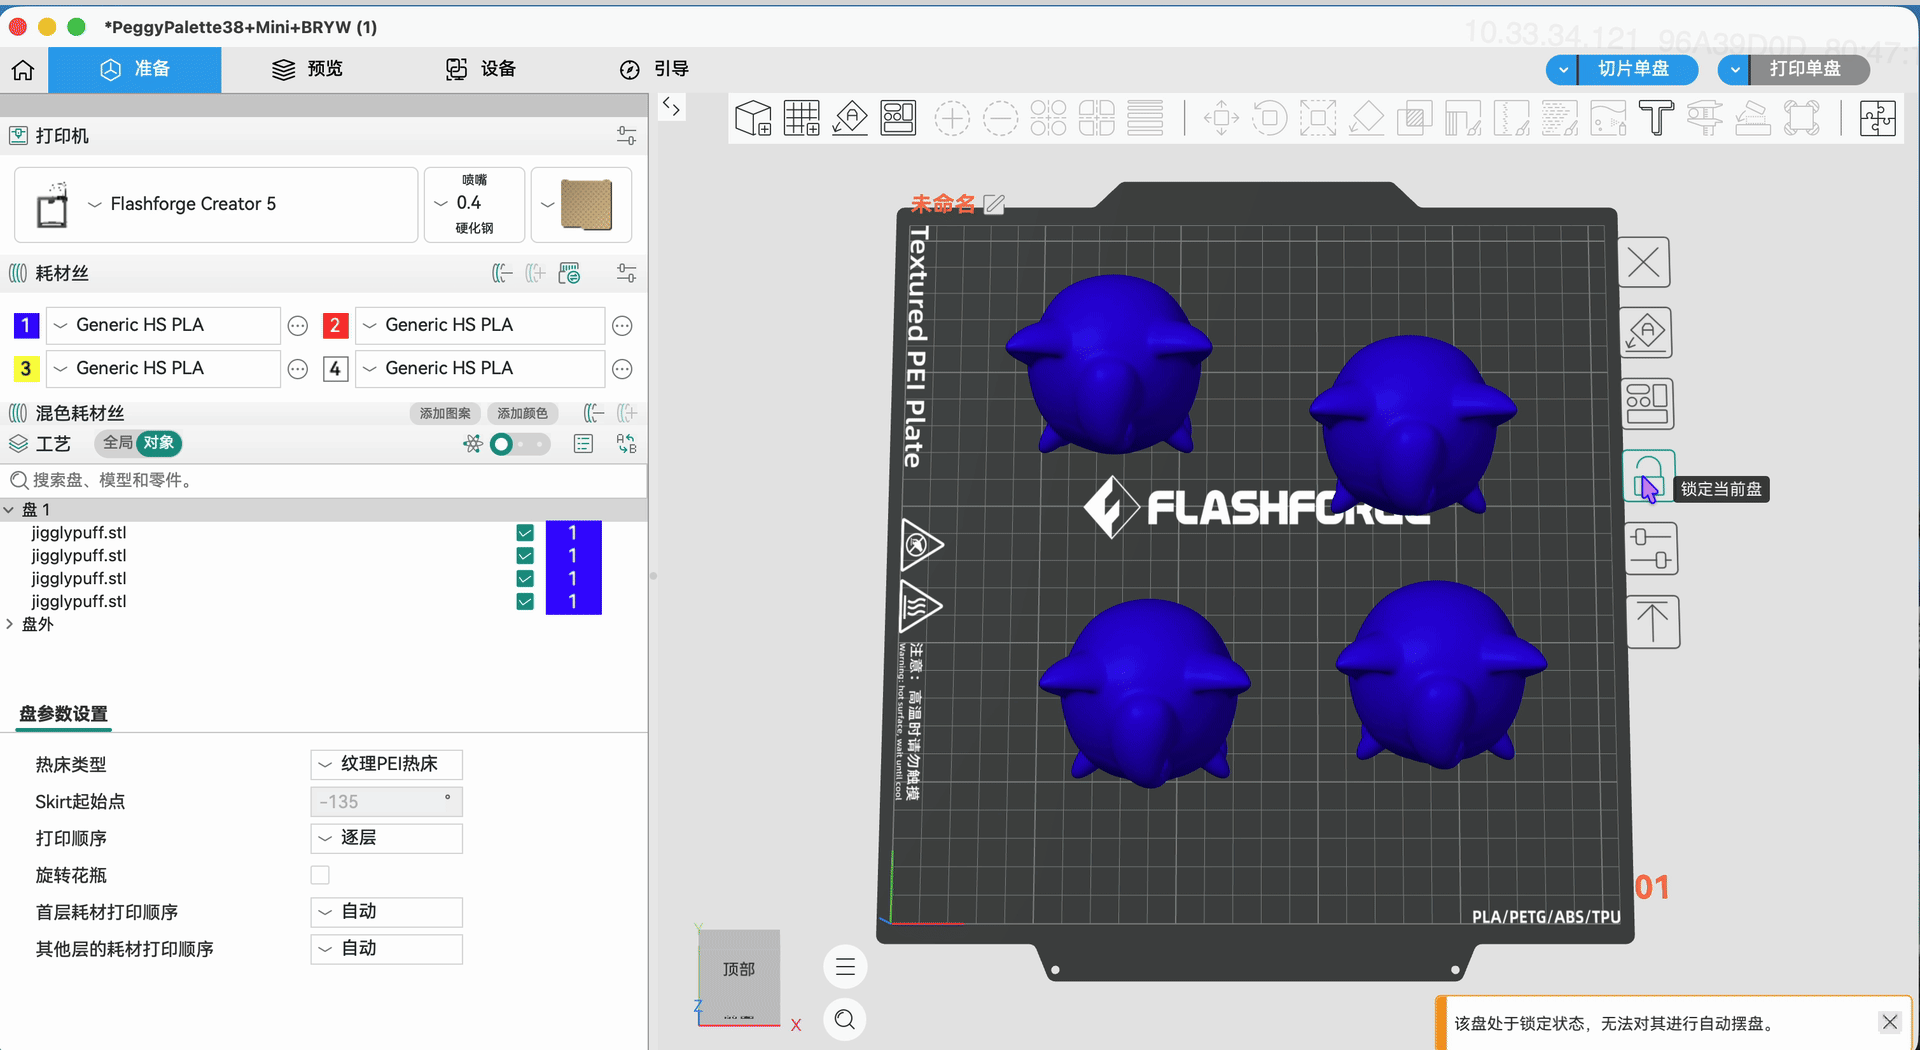Go to the home screen icon
1920x1050 pixels.
(23, 70)
